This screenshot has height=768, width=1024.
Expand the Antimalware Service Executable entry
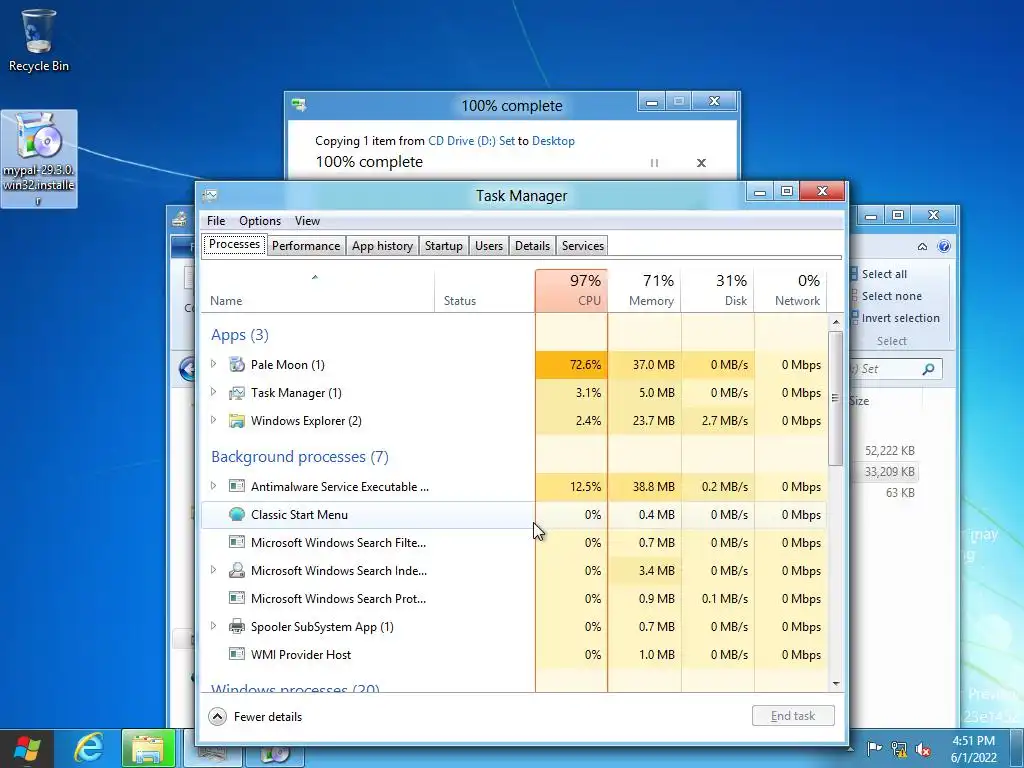214,486
